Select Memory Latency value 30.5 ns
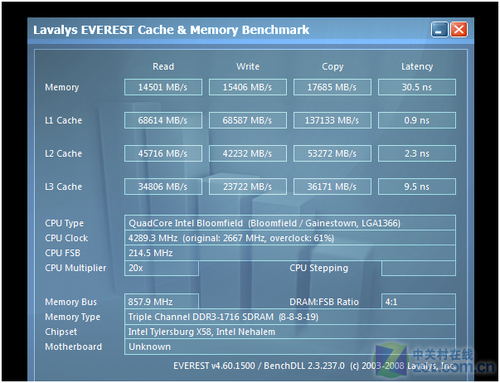 tap(417, 87)
